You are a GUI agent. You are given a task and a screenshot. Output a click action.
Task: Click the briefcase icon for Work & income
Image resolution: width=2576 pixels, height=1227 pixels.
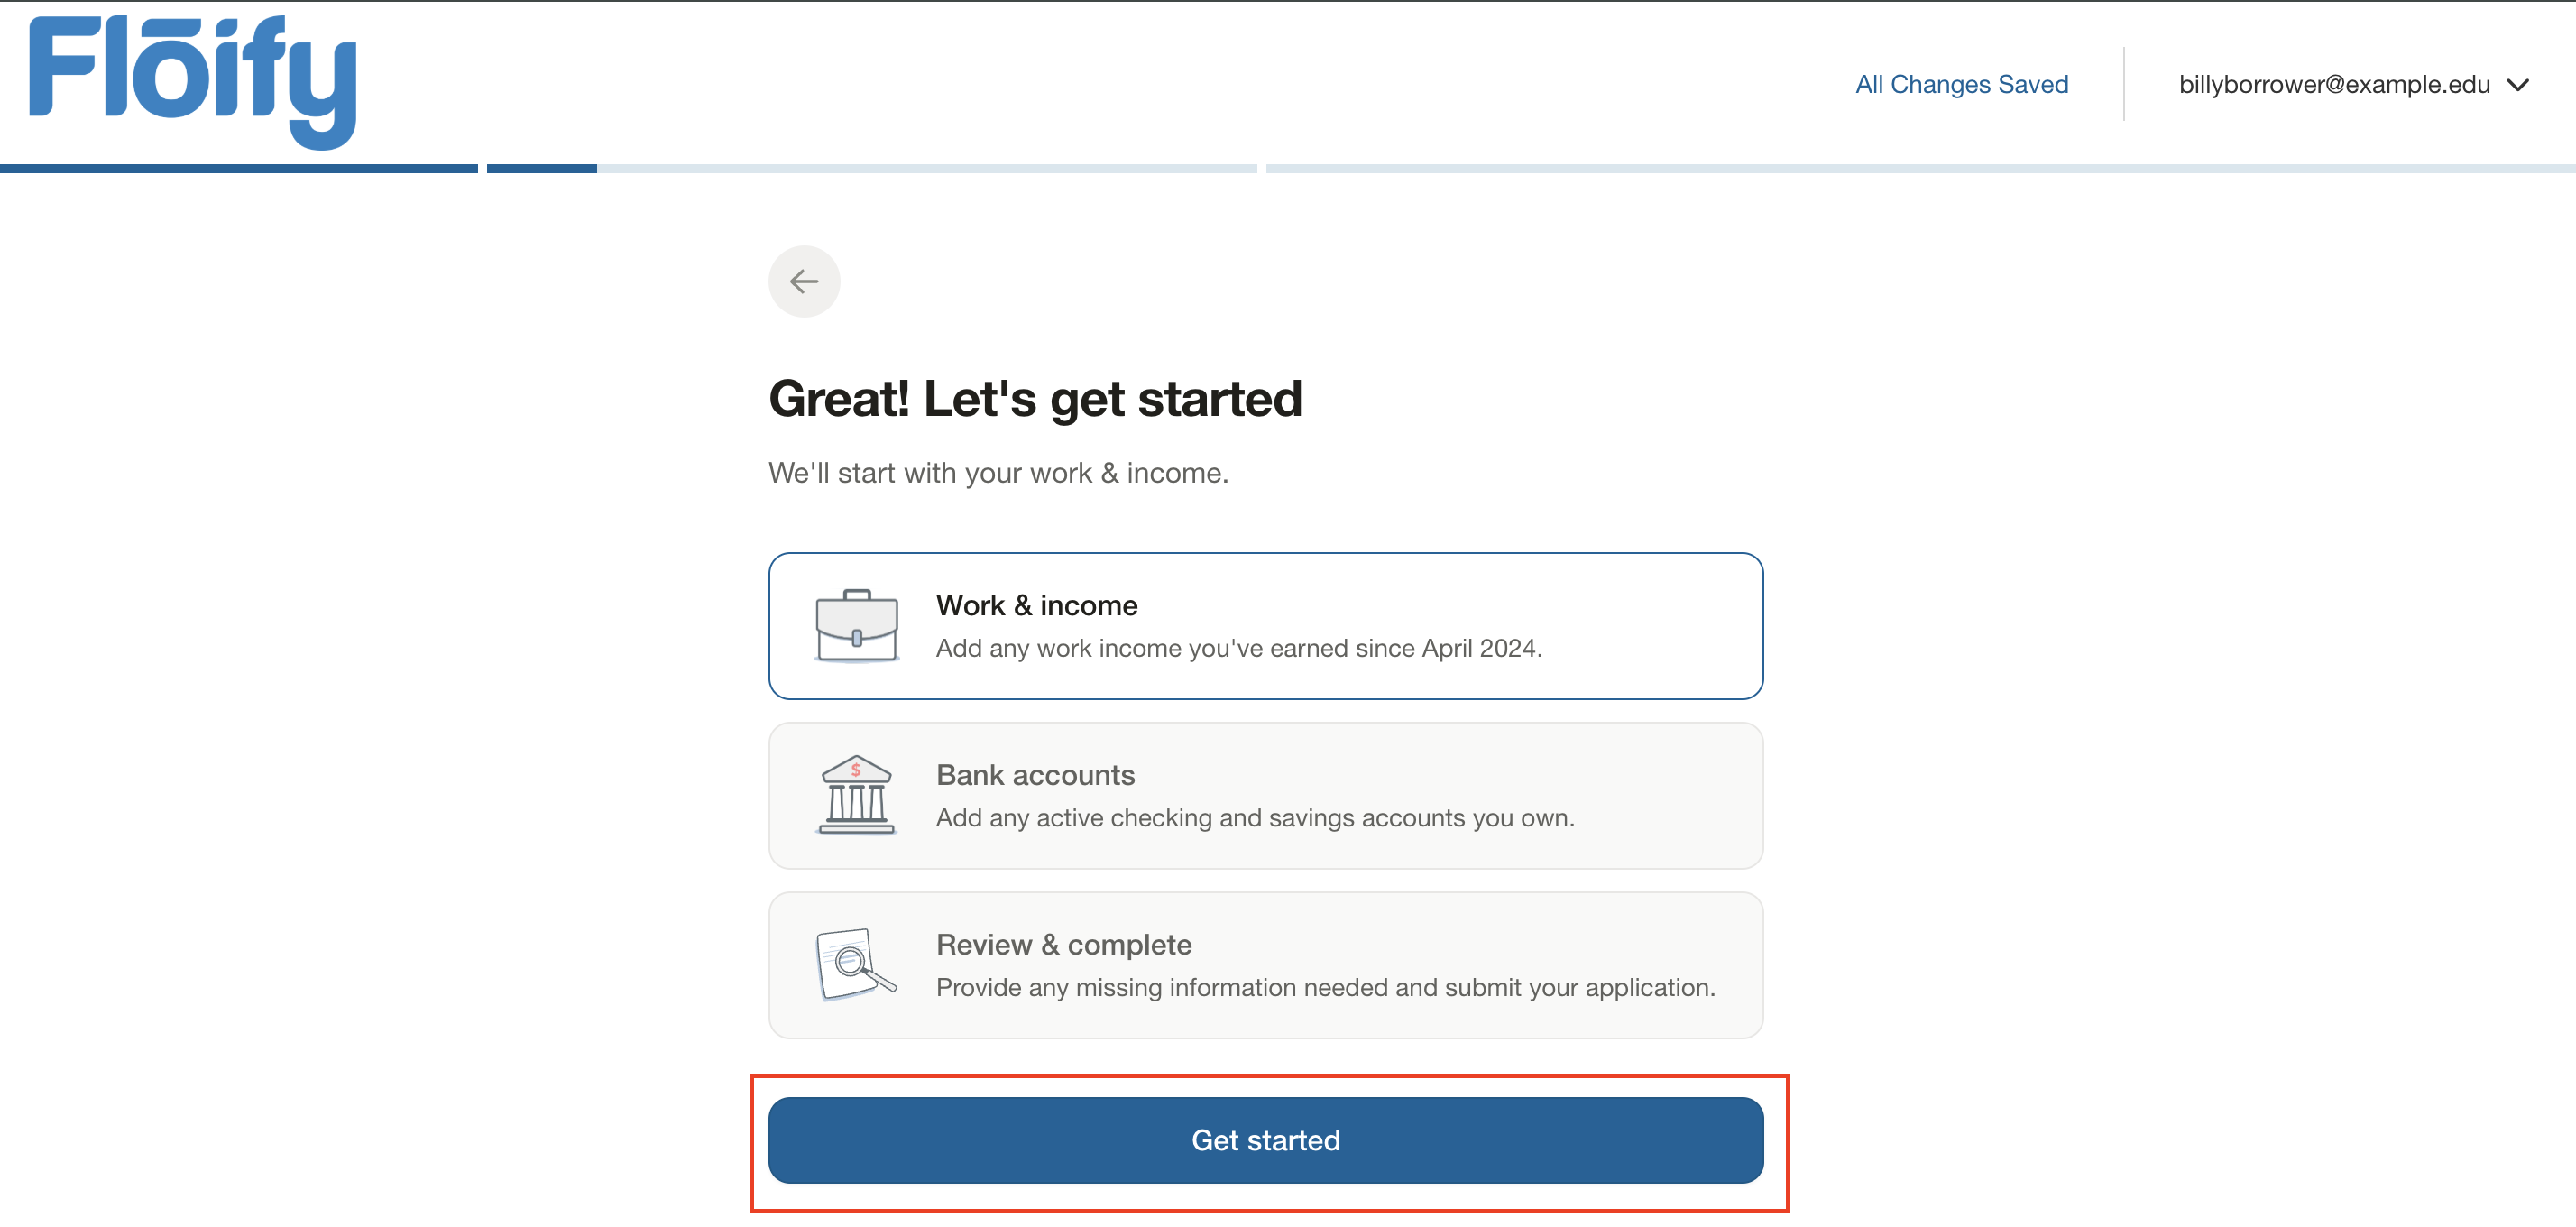pyautogui.click(x=856, y=626)
